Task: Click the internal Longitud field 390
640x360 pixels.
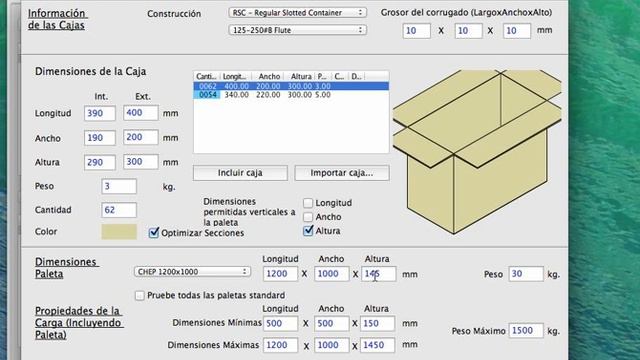Action: 100,113
